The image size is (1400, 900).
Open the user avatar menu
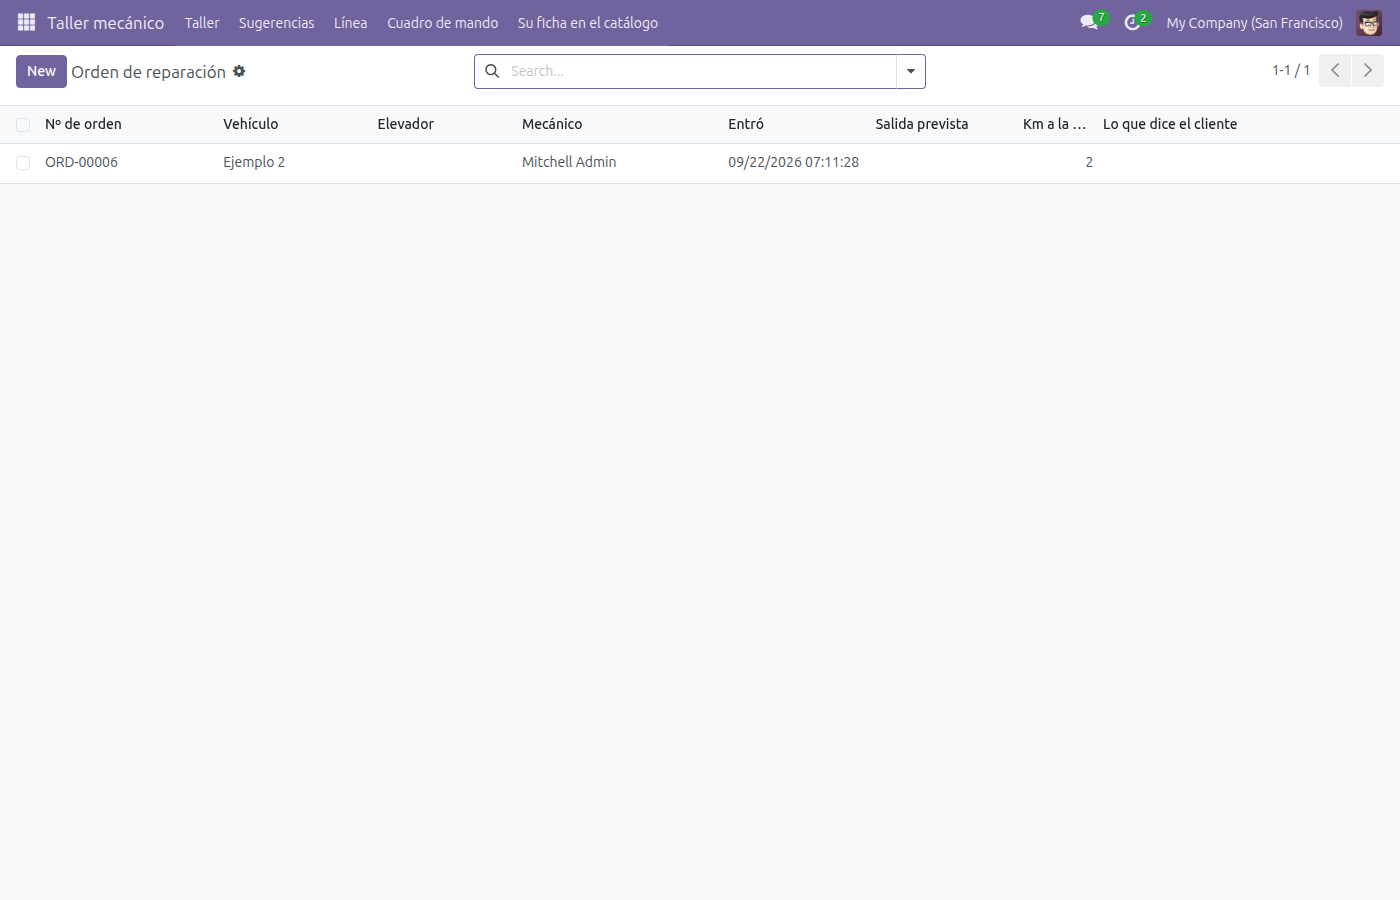[x=1369, y=22]
